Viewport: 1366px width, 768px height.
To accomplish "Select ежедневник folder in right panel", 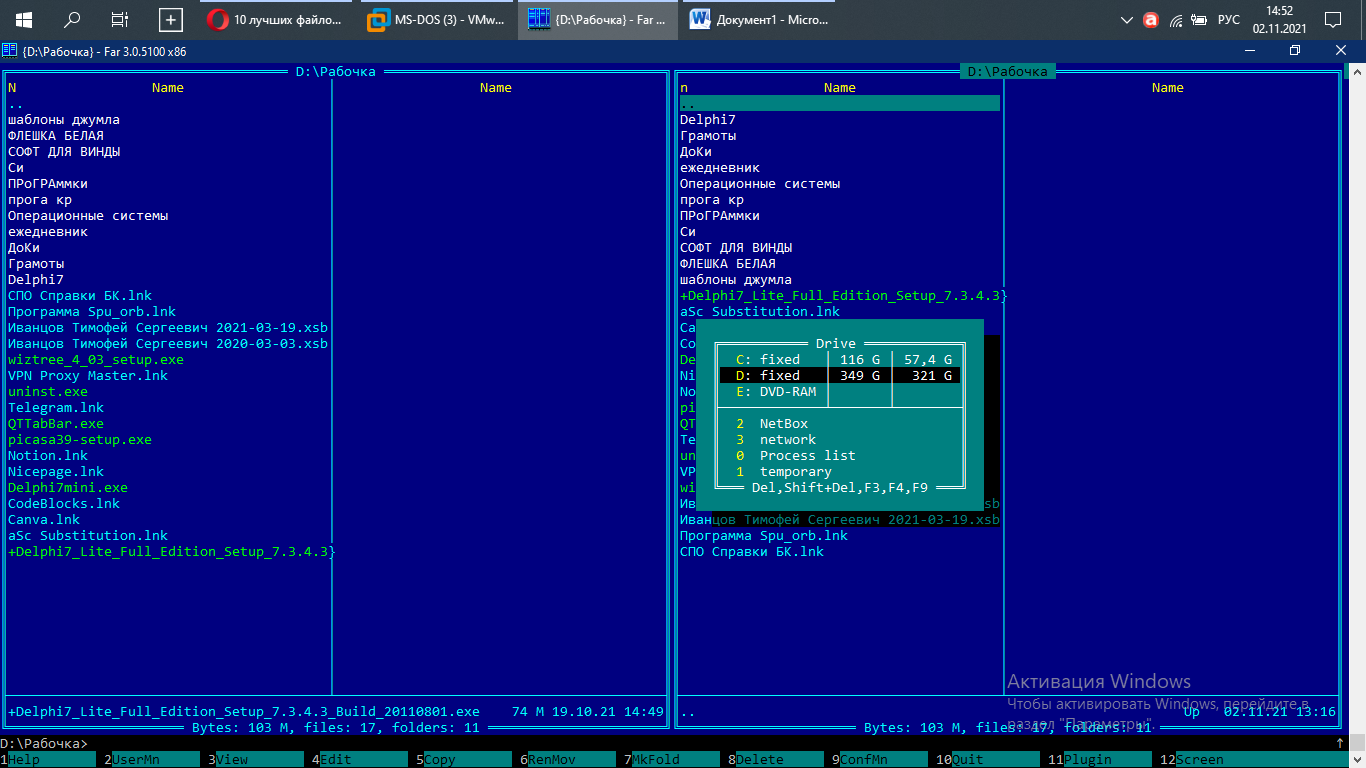I will [x=720, y=167].
